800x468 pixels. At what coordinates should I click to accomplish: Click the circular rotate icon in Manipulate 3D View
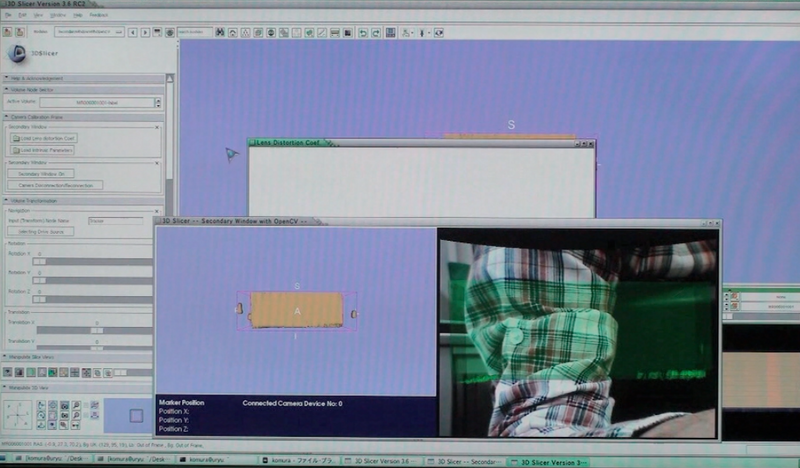coord(41,415)
